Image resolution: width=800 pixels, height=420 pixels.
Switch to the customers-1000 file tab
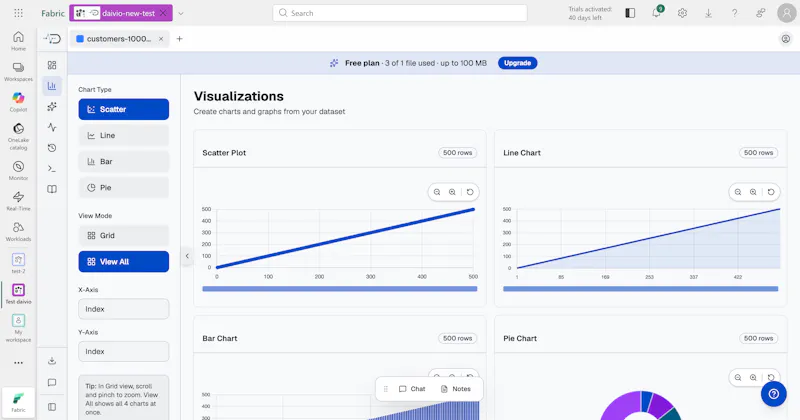point(118,39)
